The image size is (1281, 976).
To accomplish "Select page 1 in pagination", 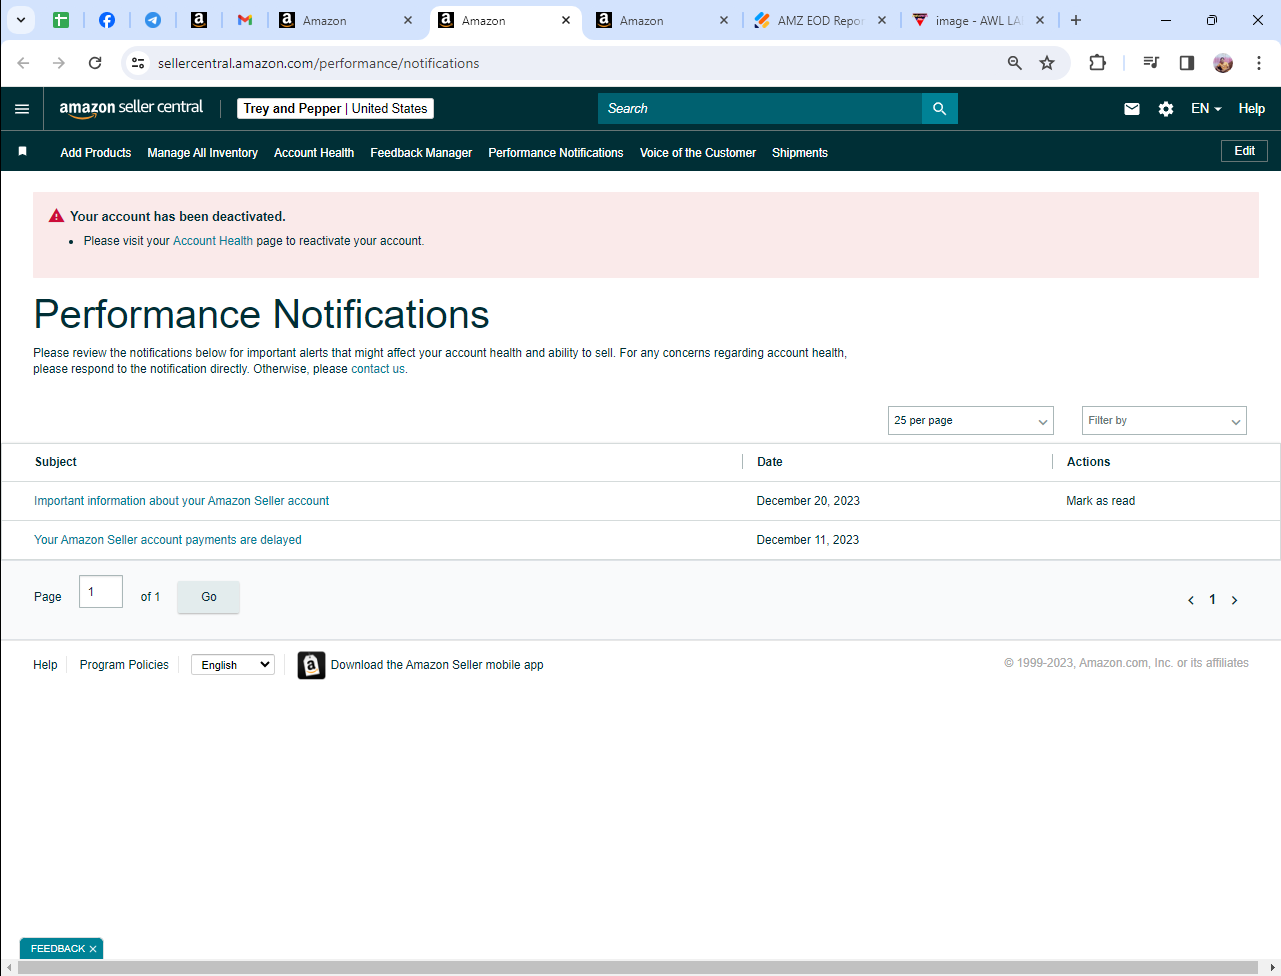I will (1213, 600).
